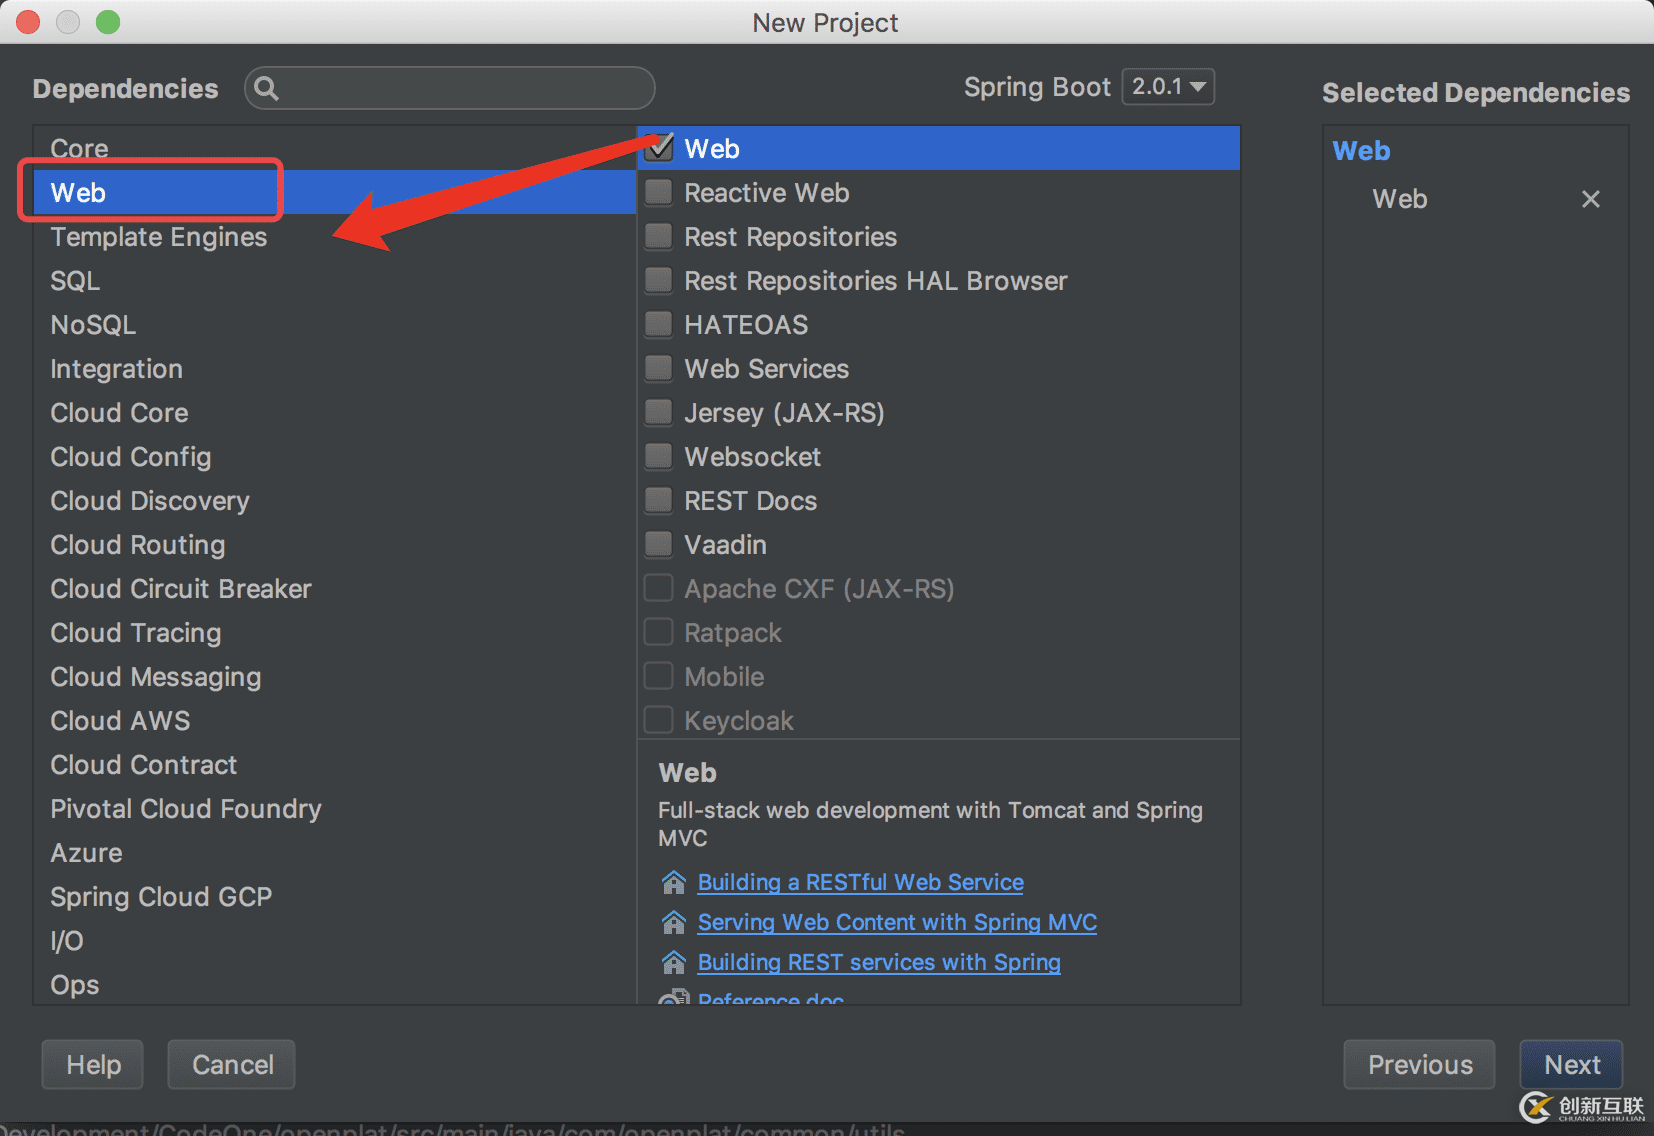Click the magnifier icon in the search field

point(266,89)
